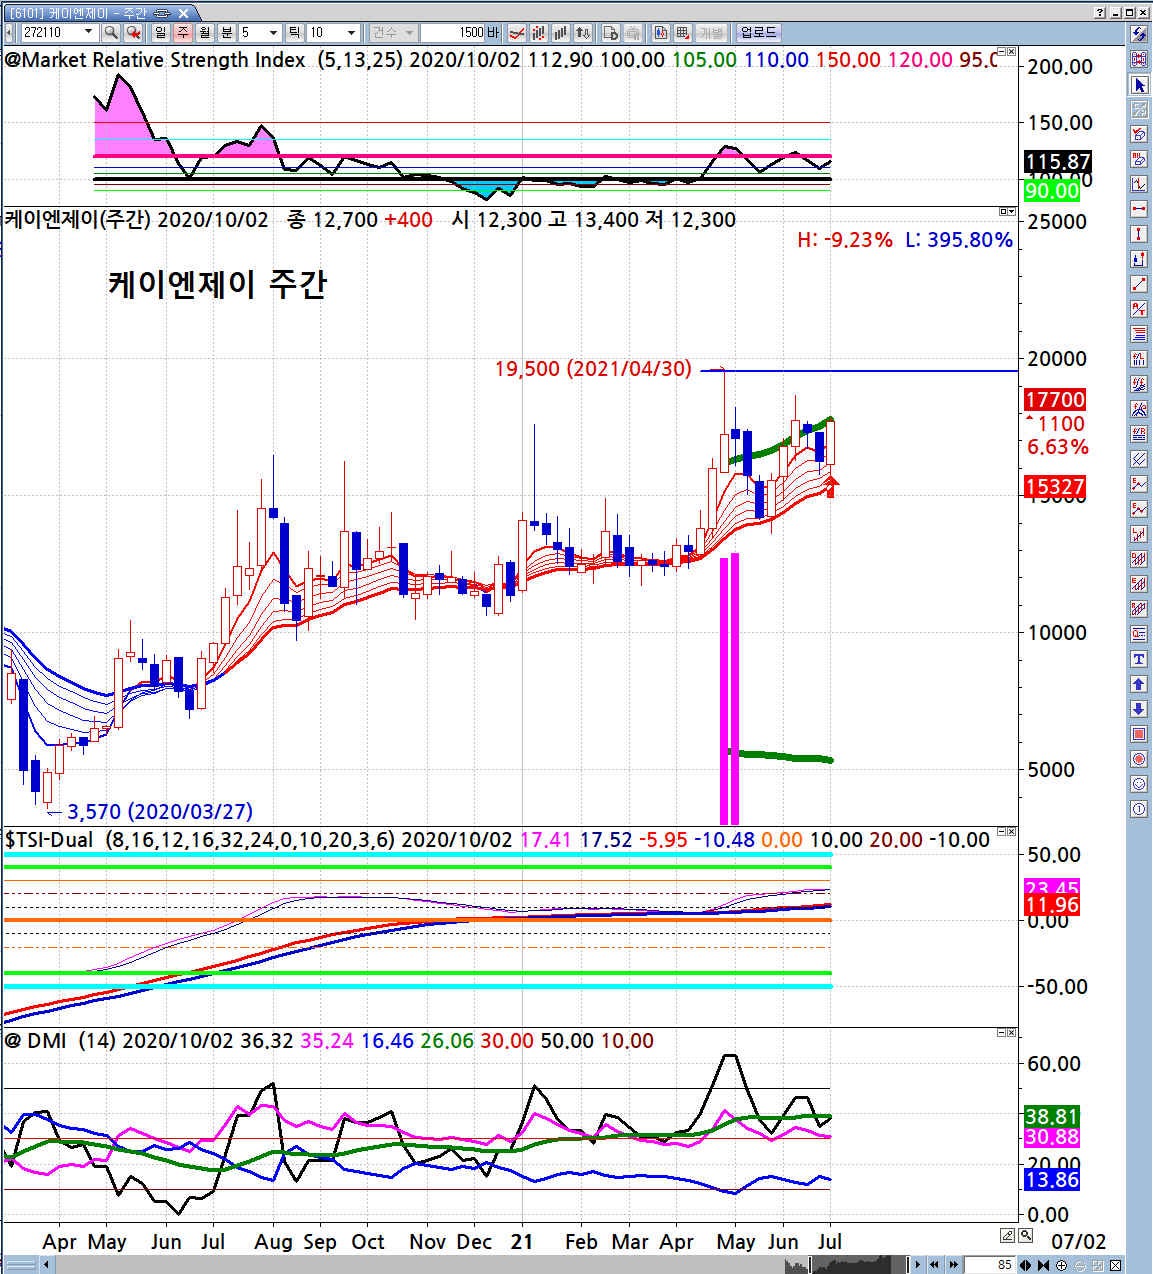Screen dimensions: 1153x1274
Task: Switch to bar chart type icon
Action: [561, 32]
